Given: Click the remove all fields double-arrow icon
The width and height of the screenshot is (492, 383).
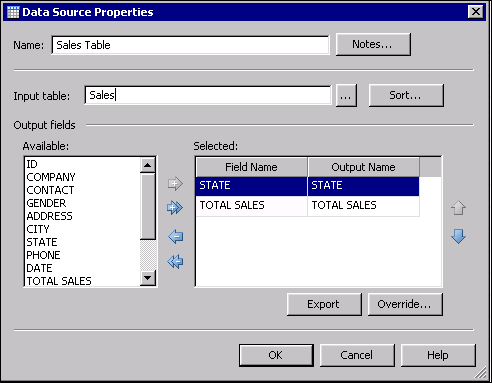Looking at the screenshot, I should pyautogui.click(x=175, y=262).
